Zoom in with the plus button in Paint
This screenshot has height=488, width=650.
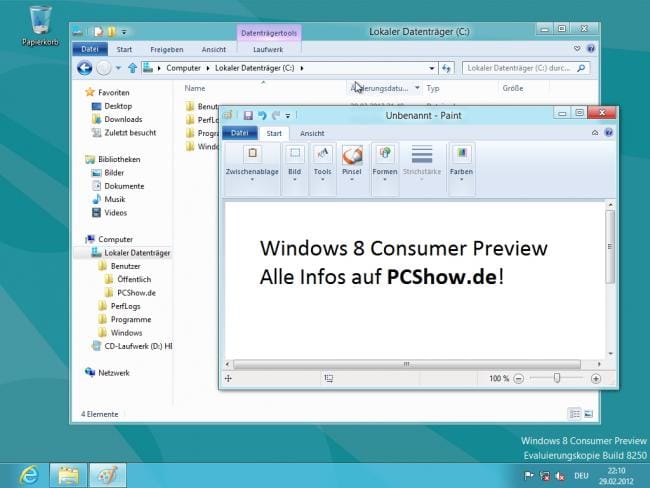[596, 379]
